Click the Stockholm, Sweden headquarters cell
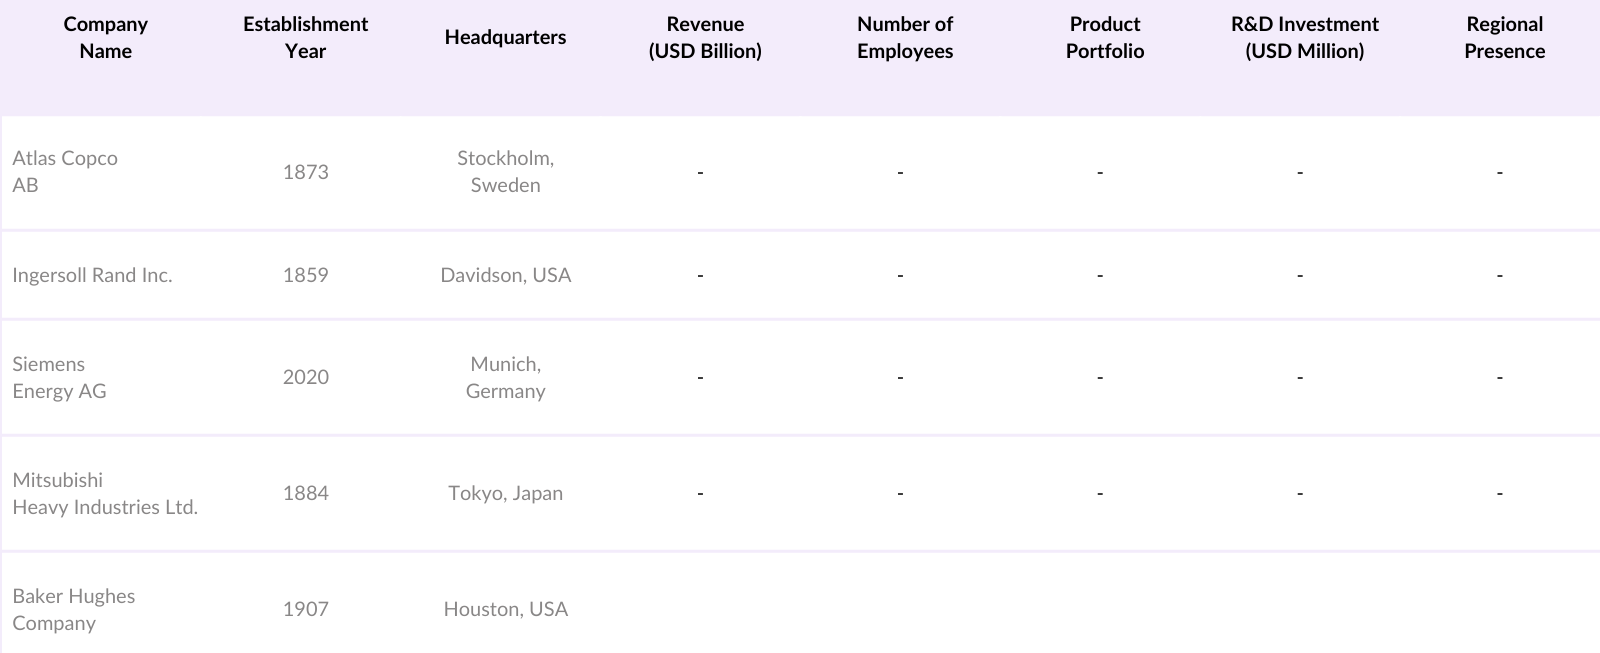 (x=505, y=172)
